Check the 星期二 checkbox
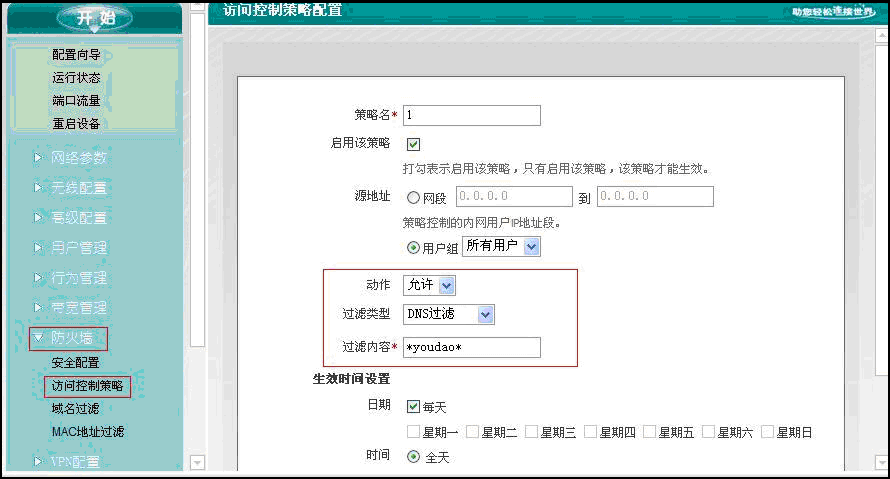Image resolution: width=890 pixels, height=479 pixels. (x=472, y=432)
